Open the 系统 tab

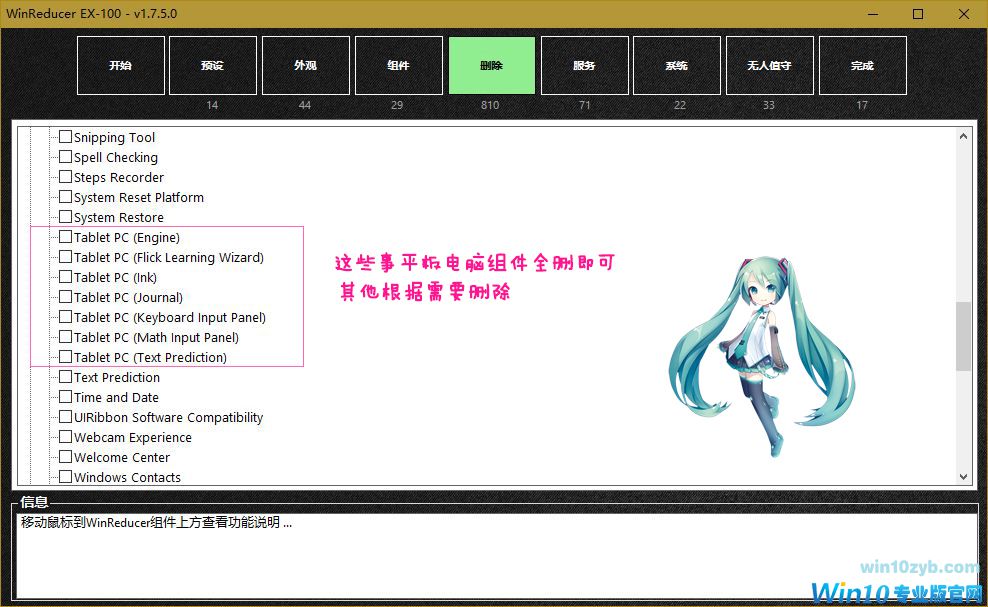676,66
